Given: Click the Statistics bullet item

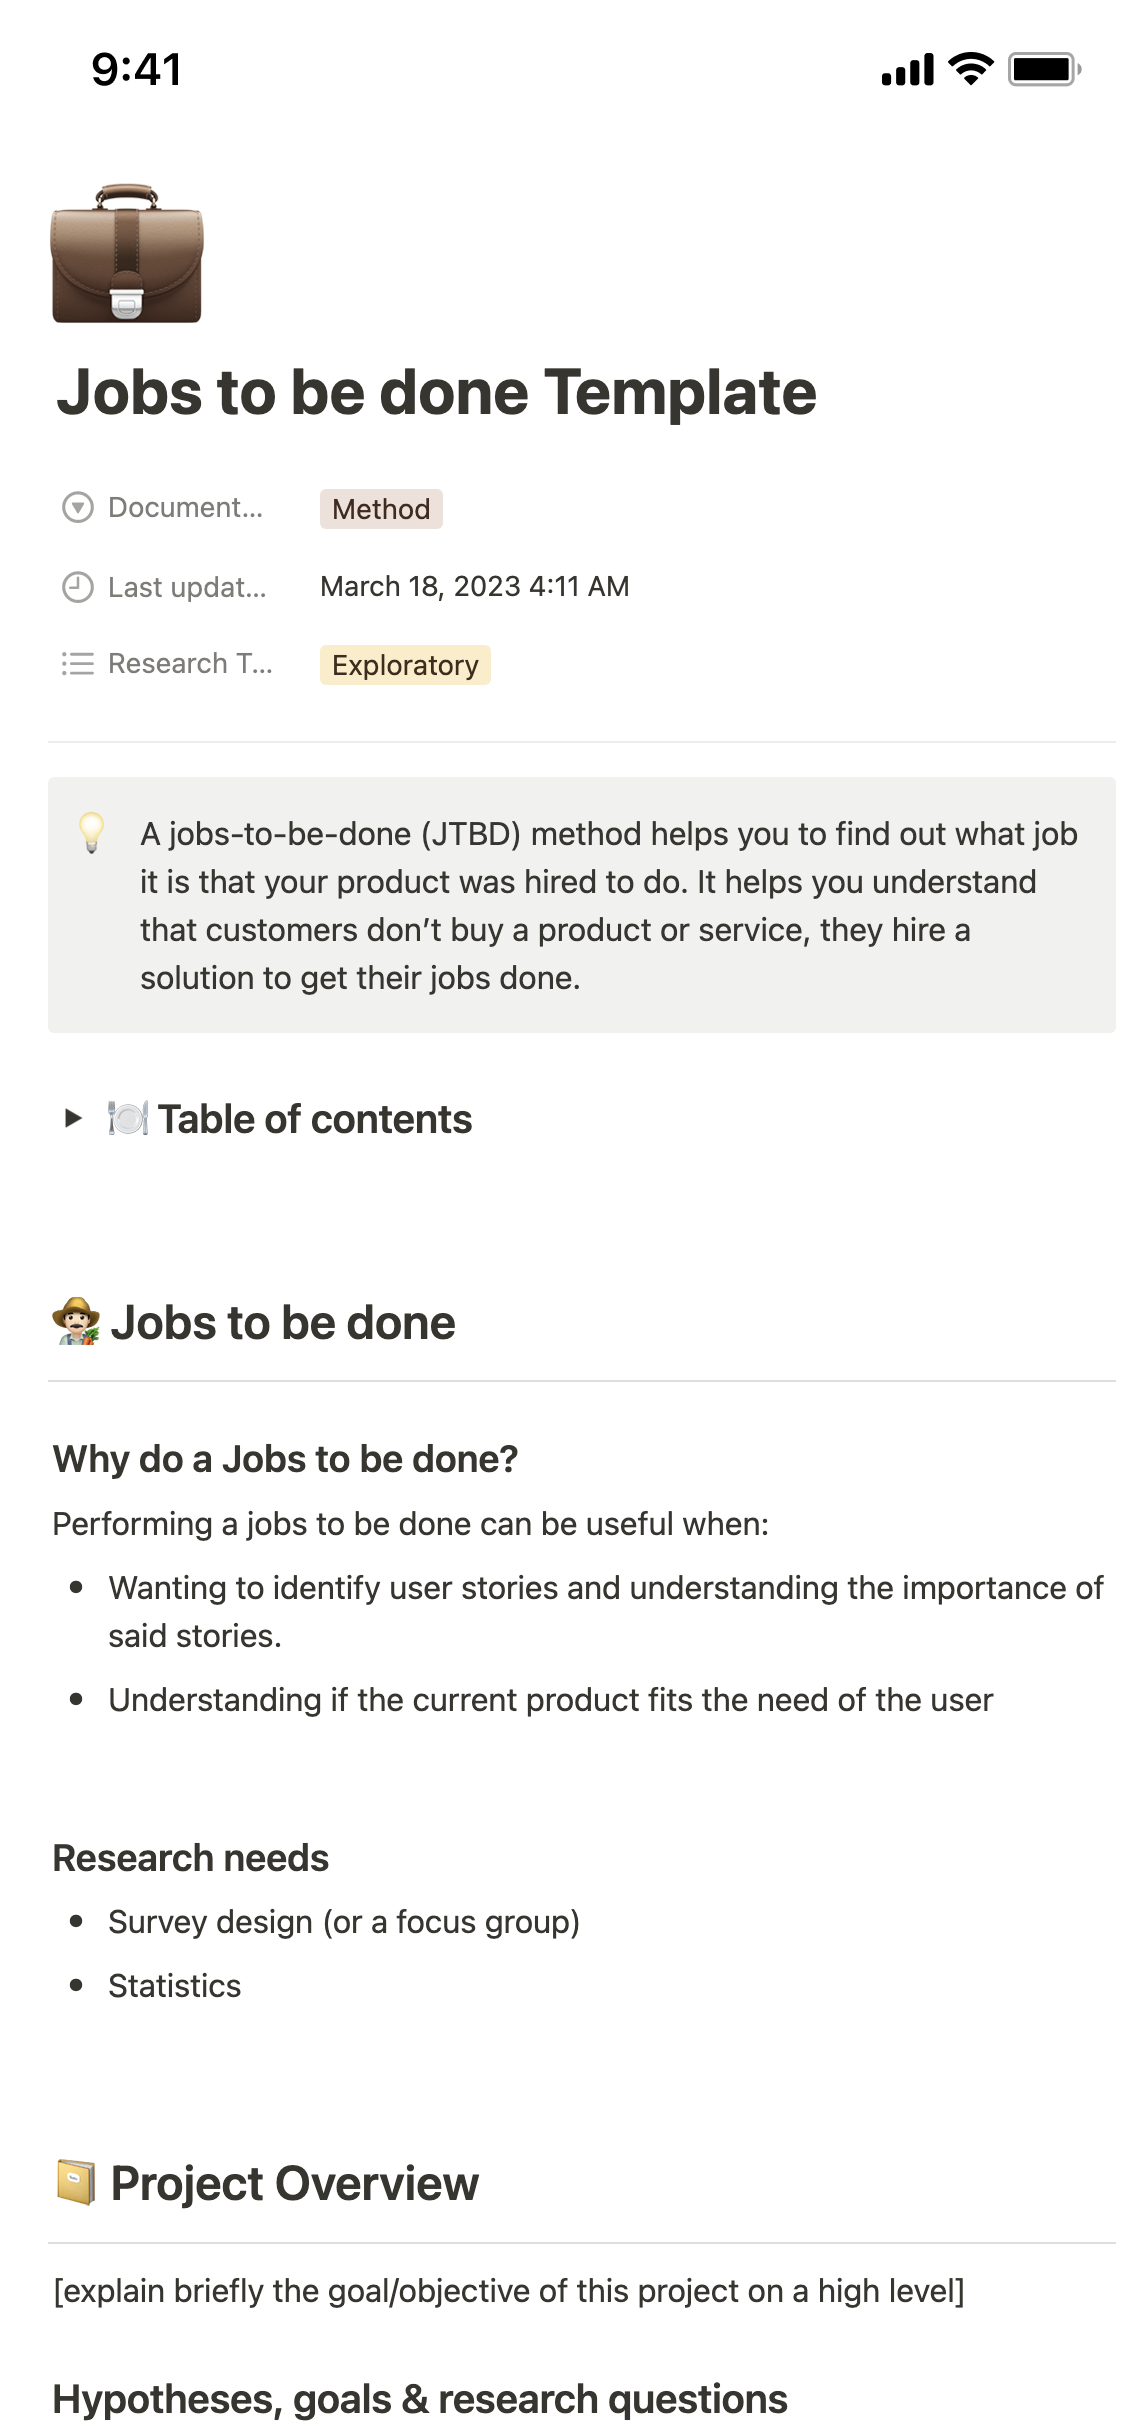Looking at the screenshot, I should tap(175, 1986).
